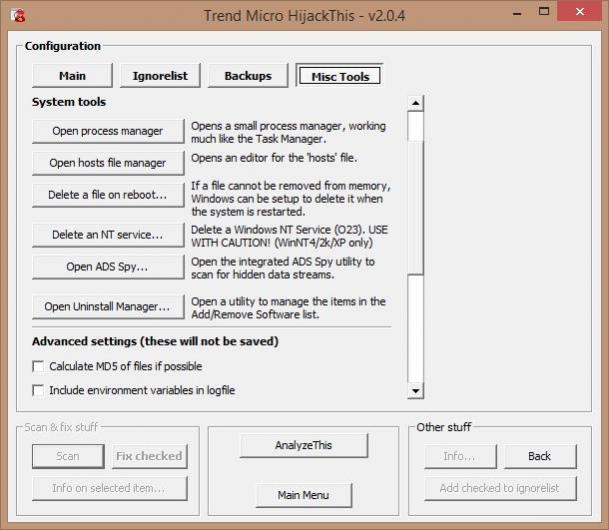Click the scrollbar down arrow
Screen dimensions: 609x530
(416, 391)
